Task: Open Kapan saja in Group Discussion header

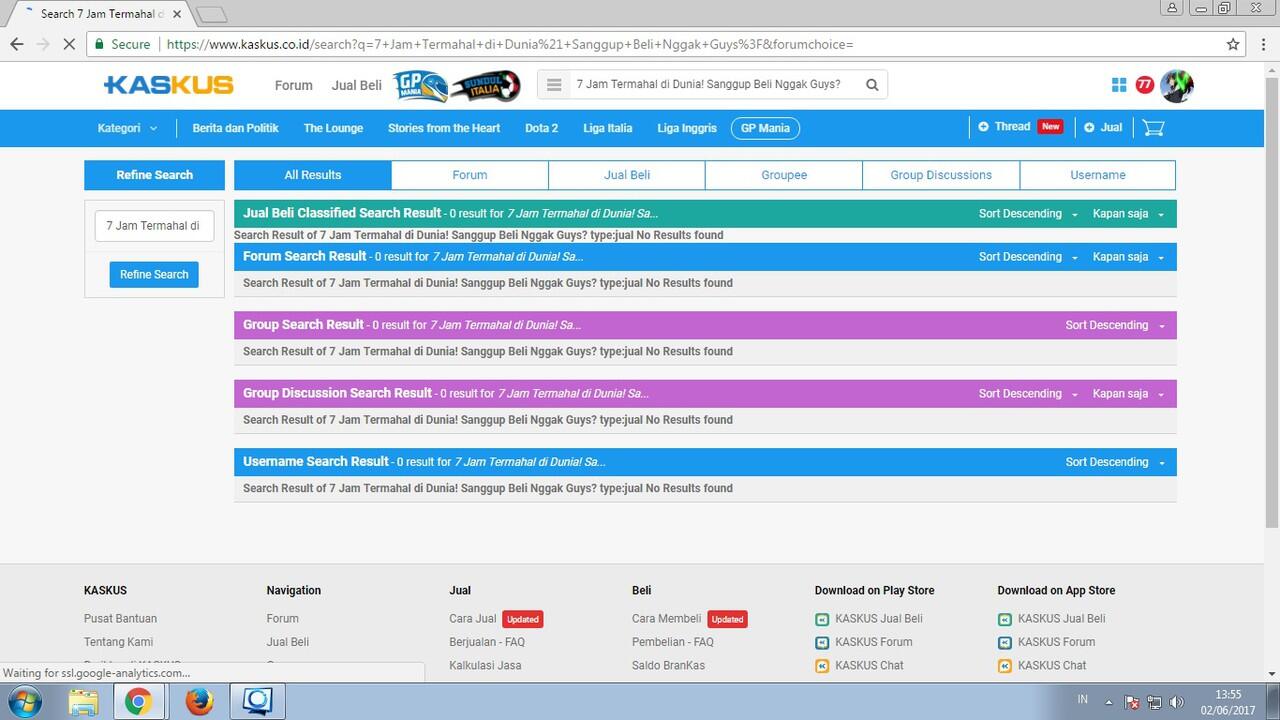Action: pos(1128,394)
